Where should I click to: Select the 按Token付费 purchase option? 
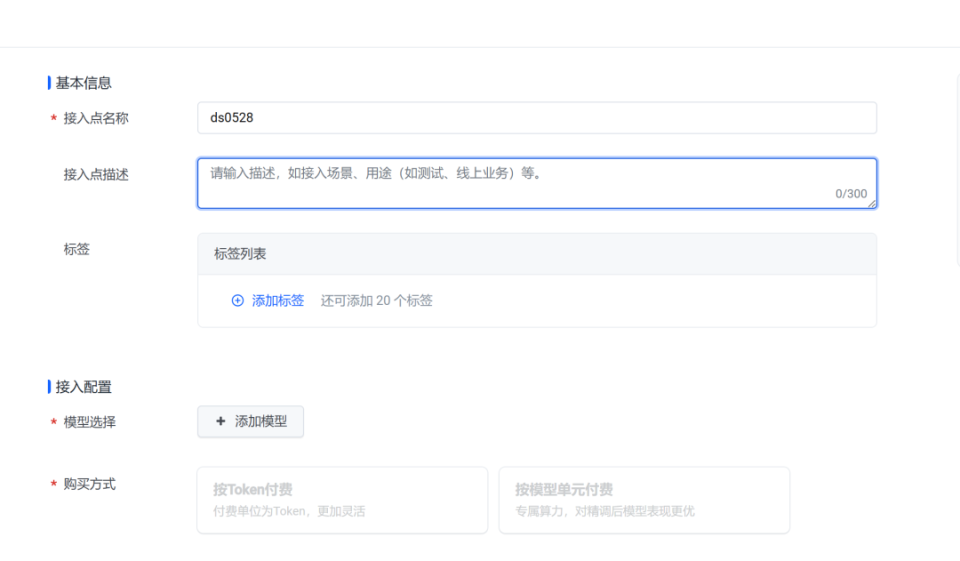(x=342, y=500)
